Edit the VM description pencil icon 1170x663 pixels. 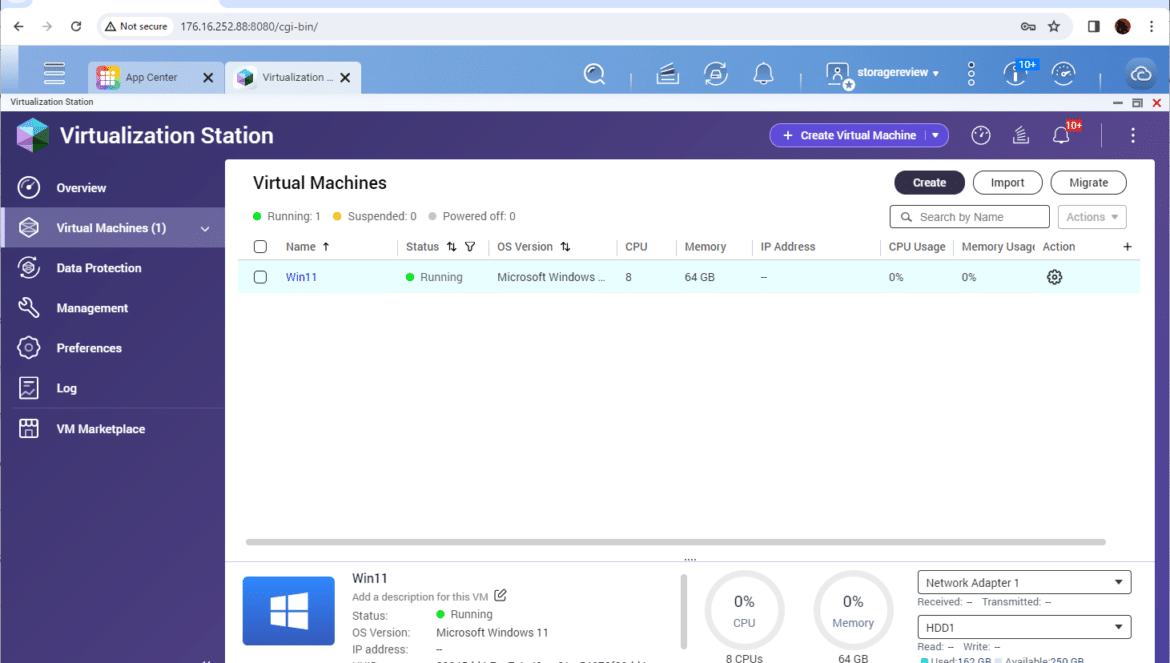[501, 595]
